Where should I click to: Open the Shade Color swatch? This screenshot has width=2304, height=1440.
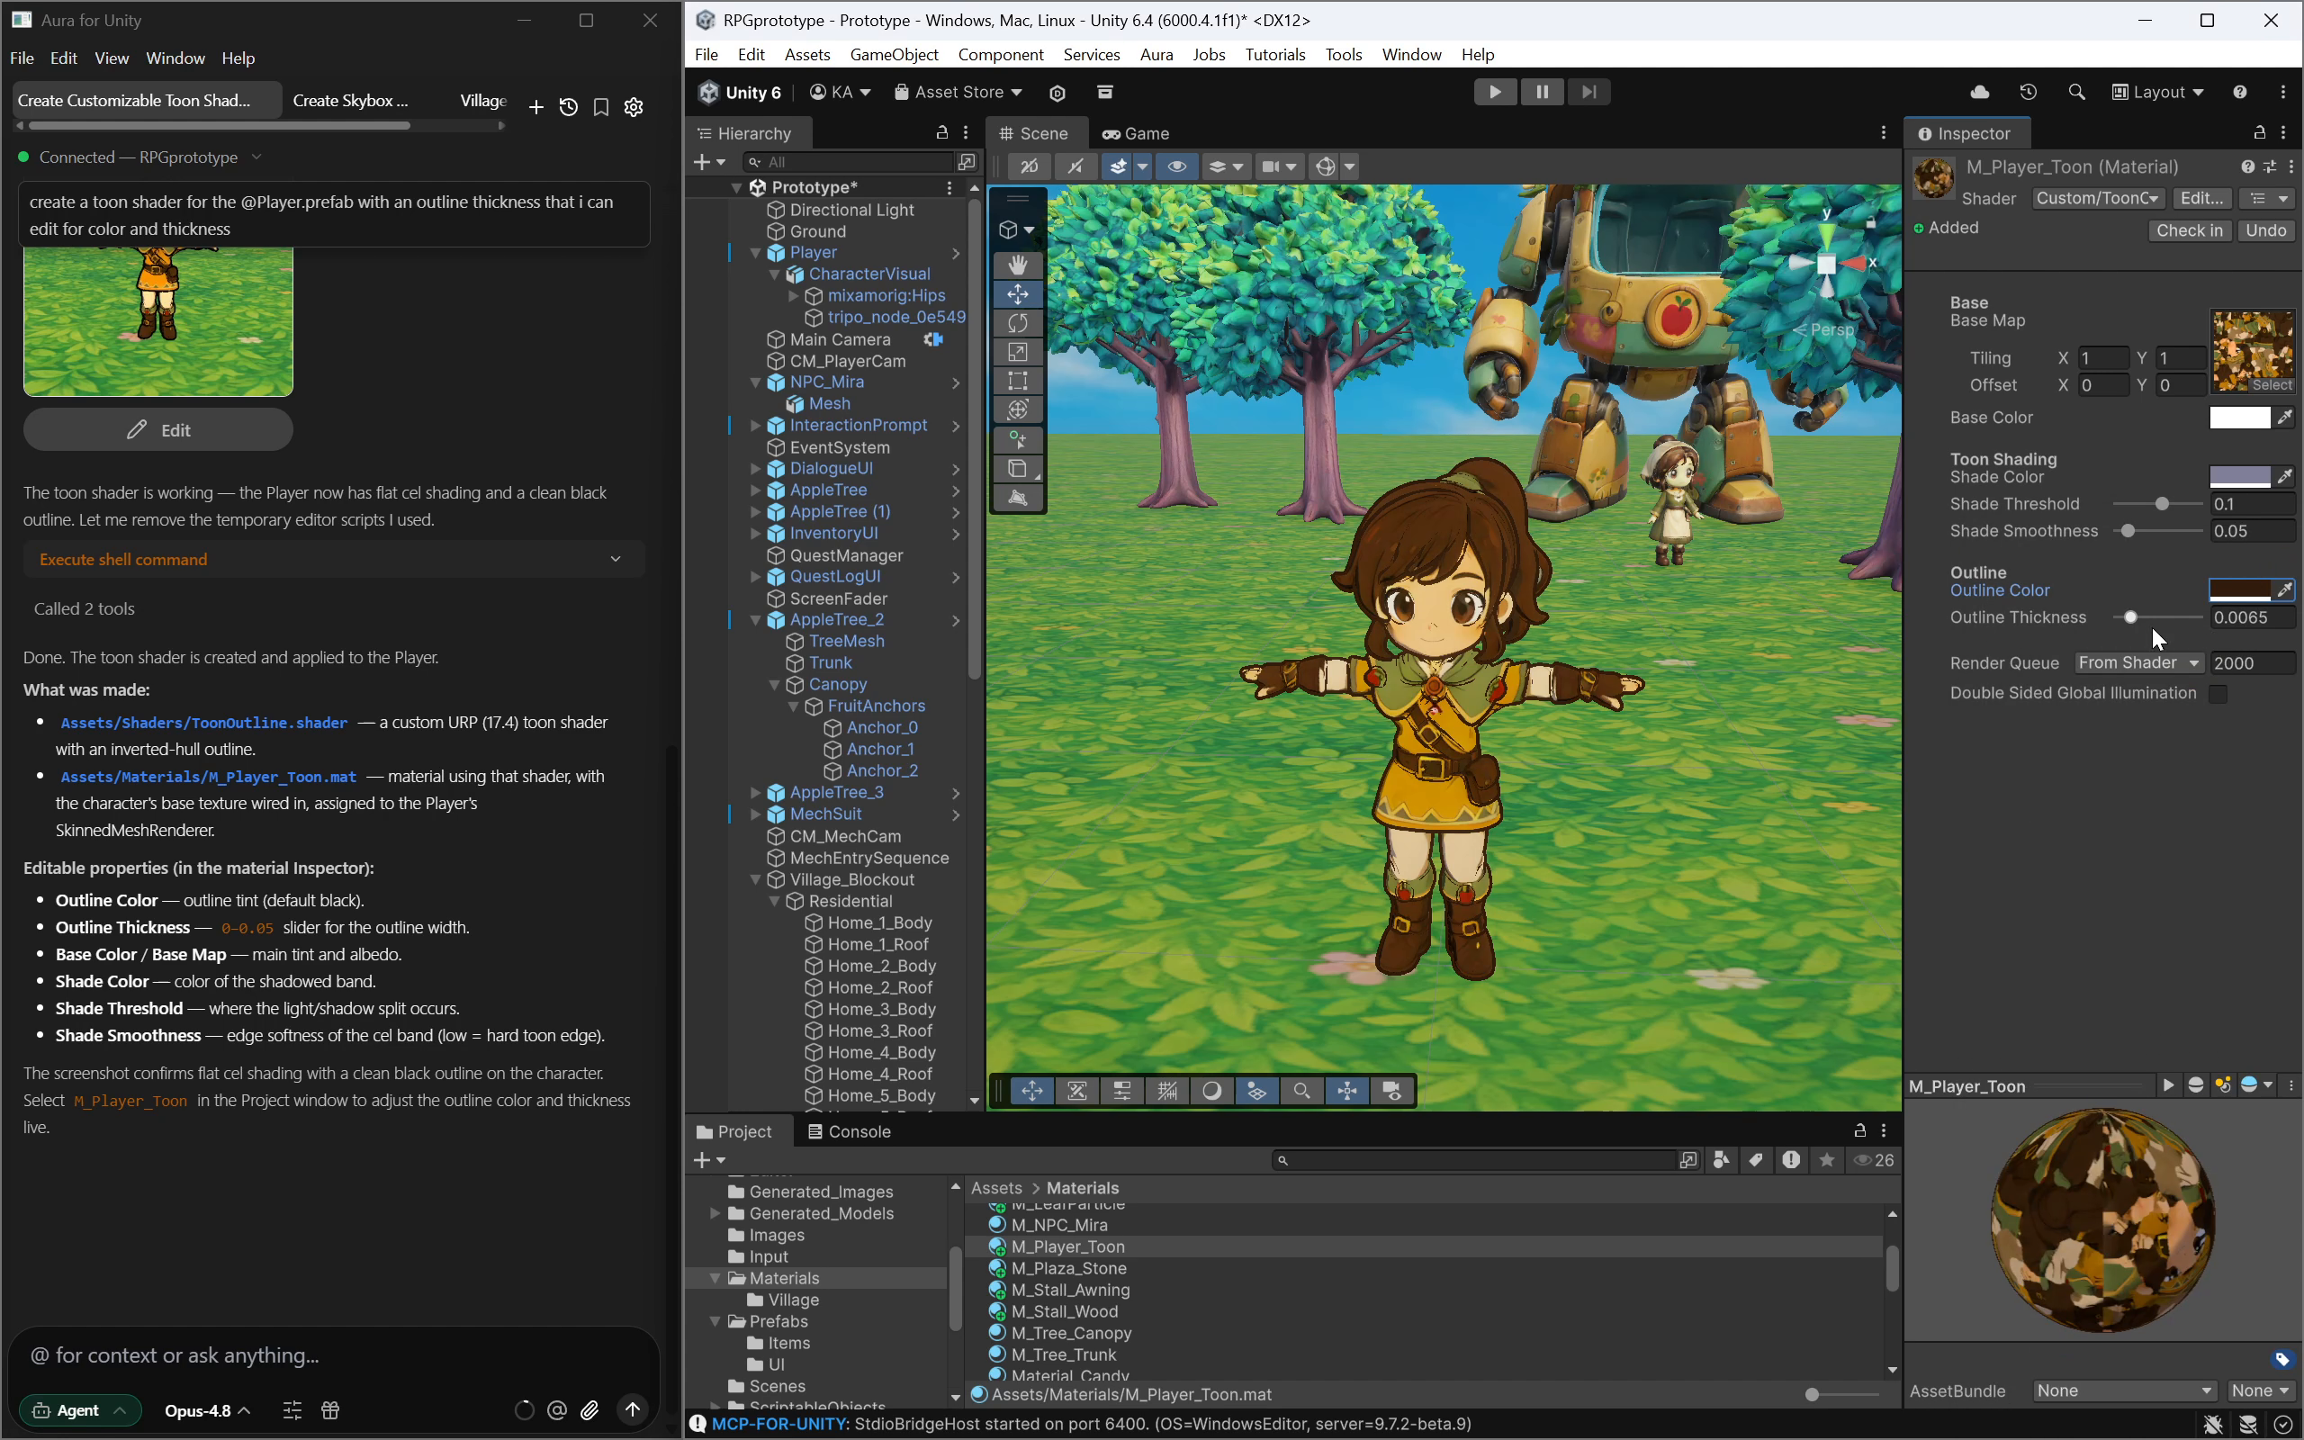2239,477
